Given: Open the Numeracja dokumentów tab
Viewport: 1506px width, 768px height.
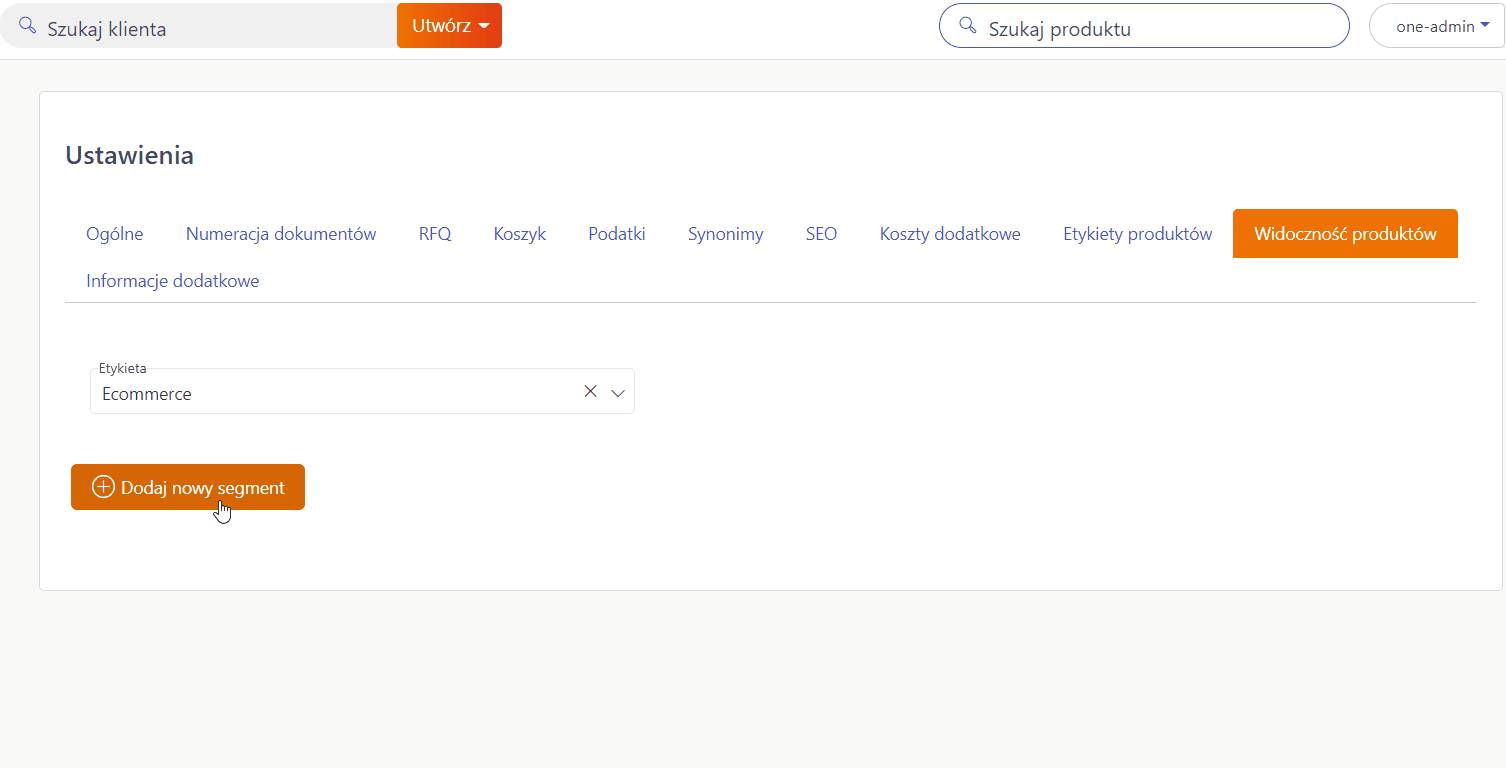Looking at the screenshot, I should coord(281,234).
